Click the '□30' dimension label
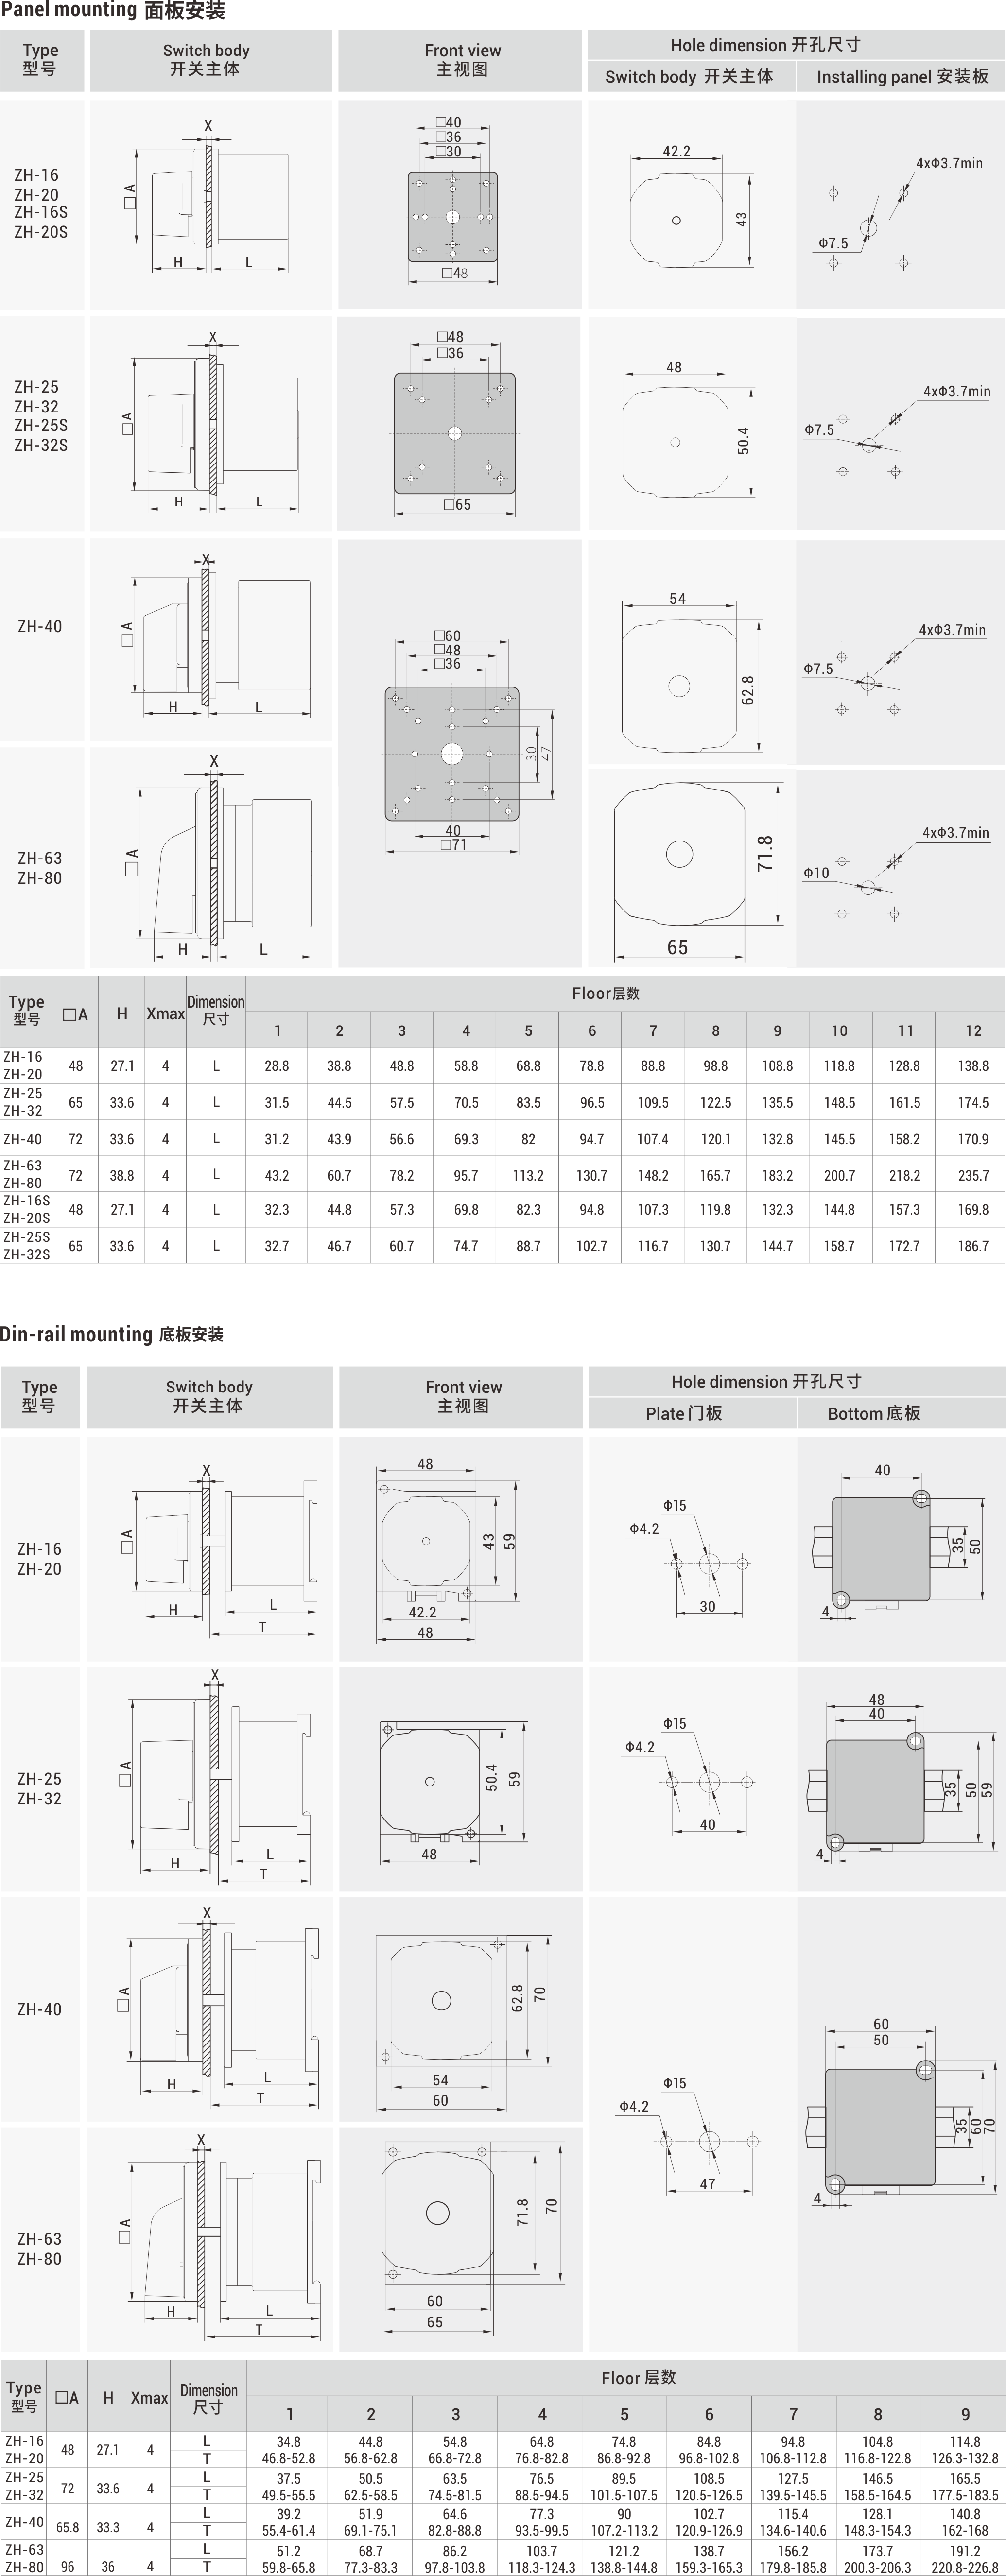 tap(449, 152)
